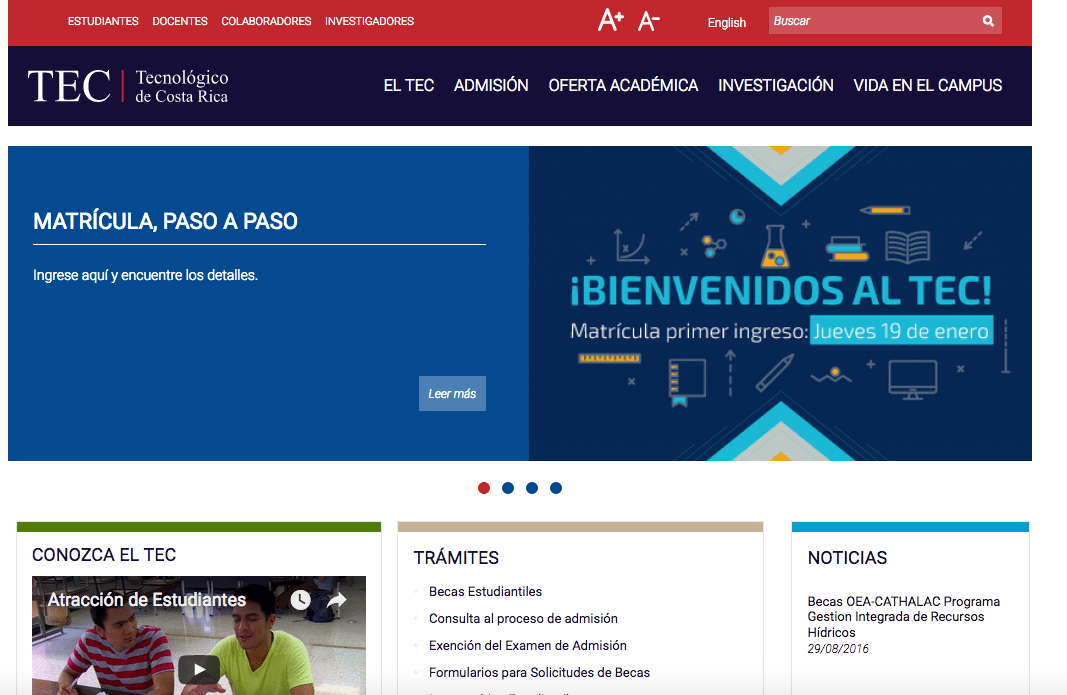1067x695 pixels.
Task: Play the Atracción de Estudiantes video
Action: point(198,671)
